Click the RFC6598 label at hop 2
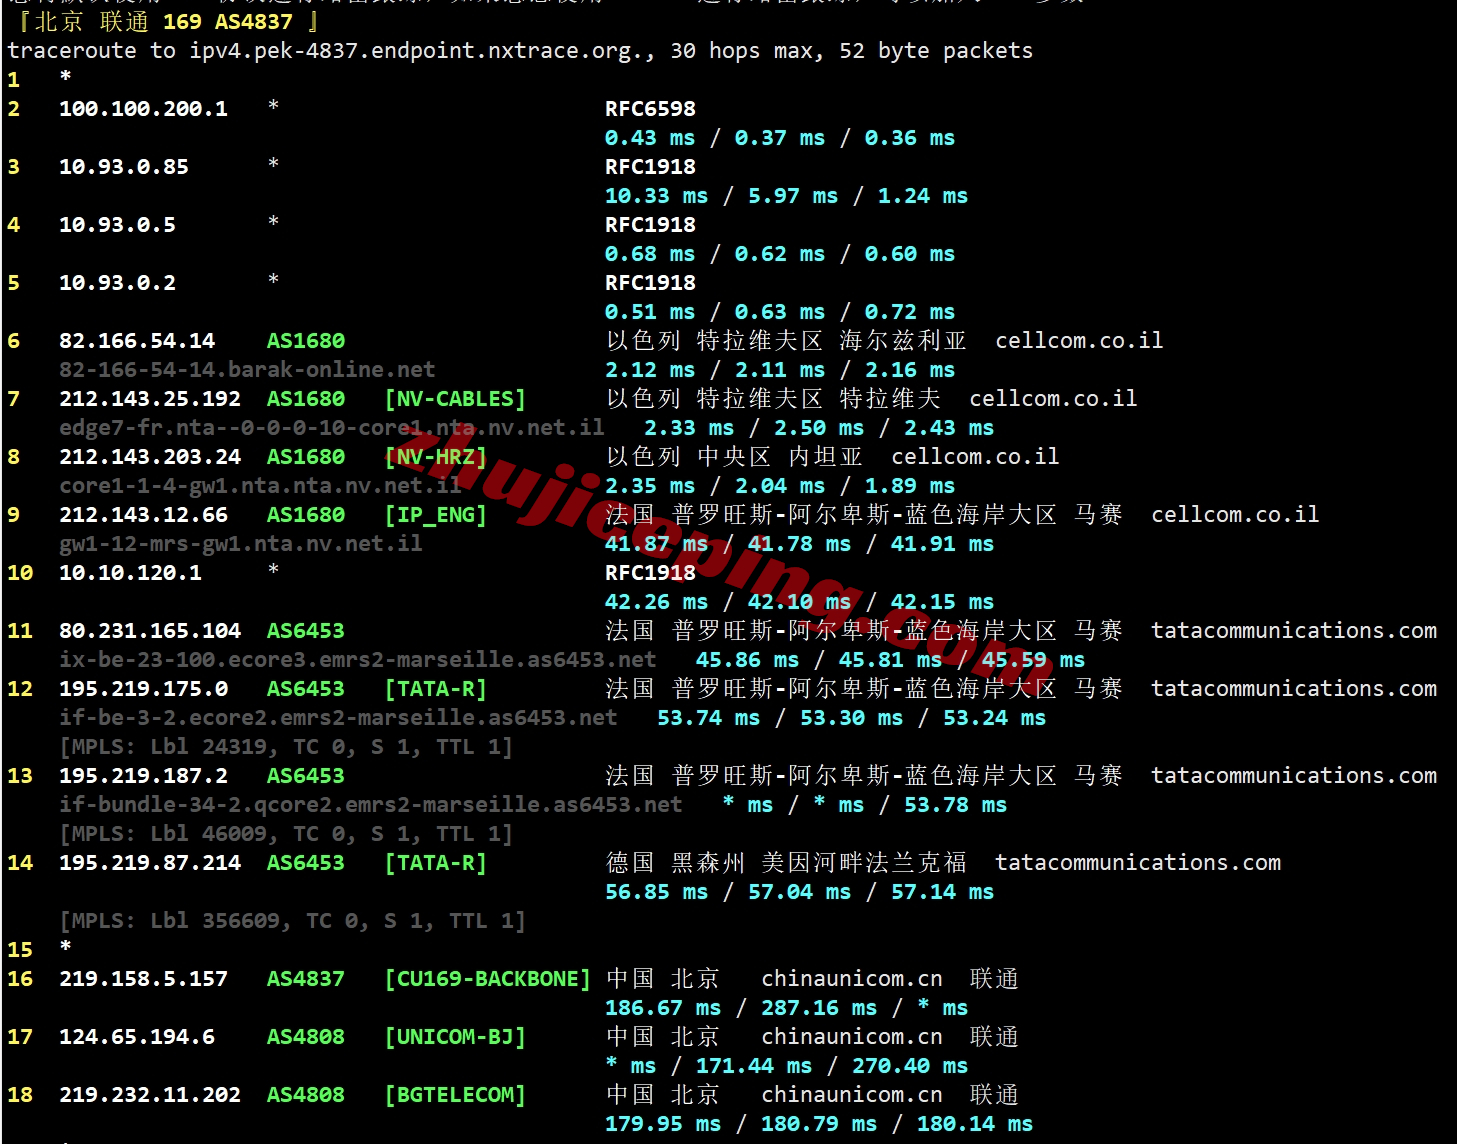 pyautogui.click(x=650, y=109)
